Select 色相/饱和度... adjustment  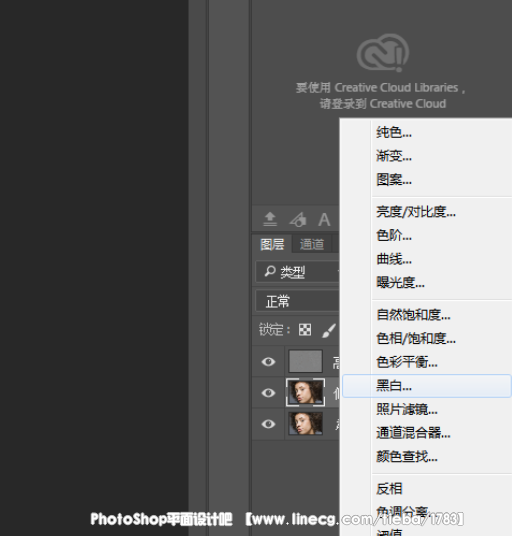(x=426, y=338)
